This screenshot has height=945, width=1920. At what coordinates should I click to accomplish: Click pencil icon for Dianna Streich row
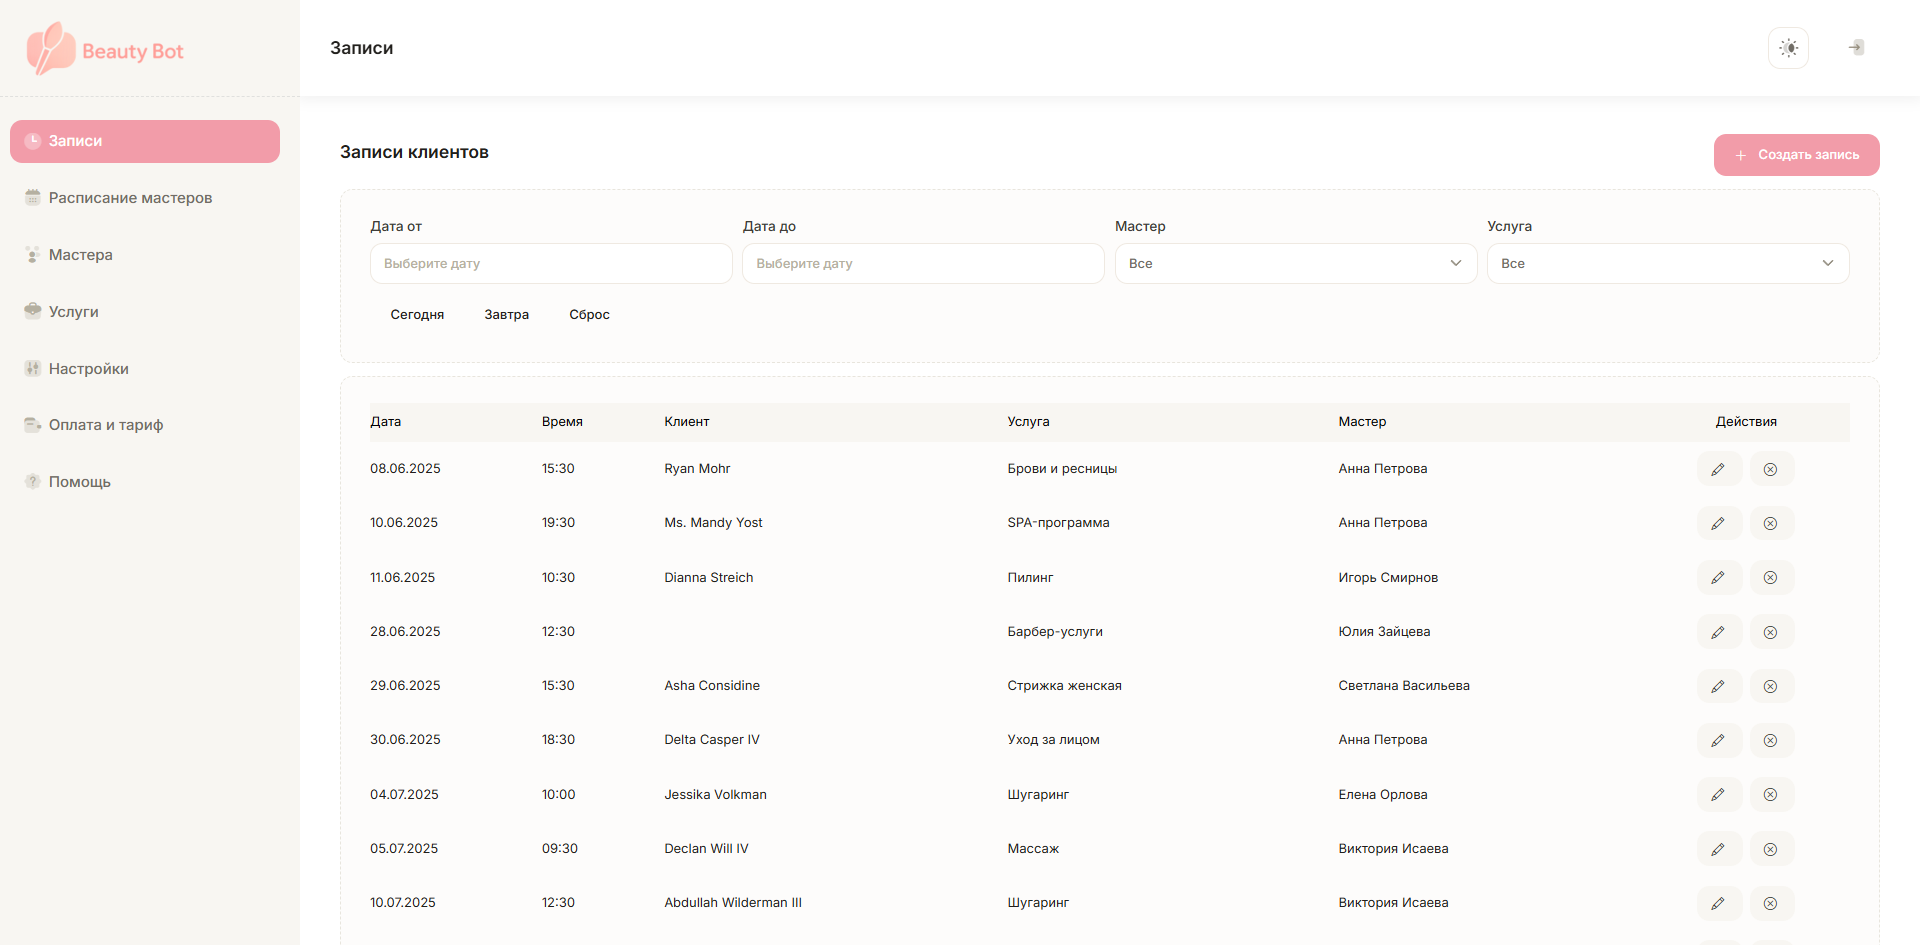1718,578
